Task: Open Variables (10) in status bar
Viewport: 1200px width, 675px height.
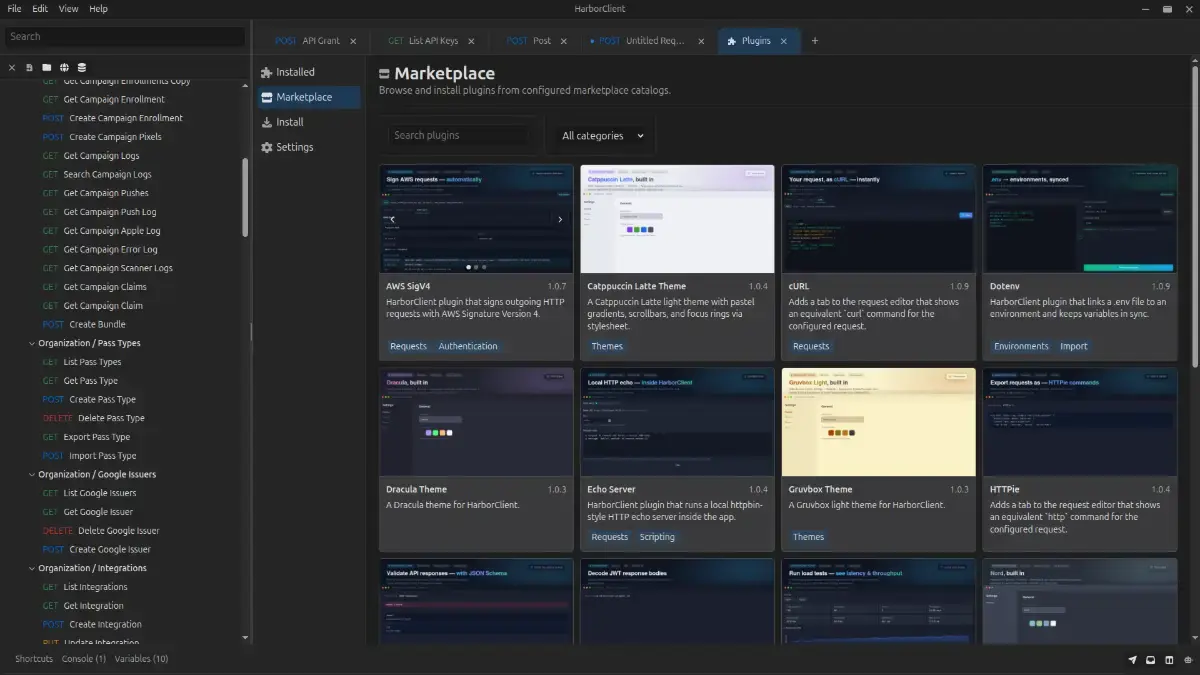Action: pyautogui.click(x=141, y=659)
